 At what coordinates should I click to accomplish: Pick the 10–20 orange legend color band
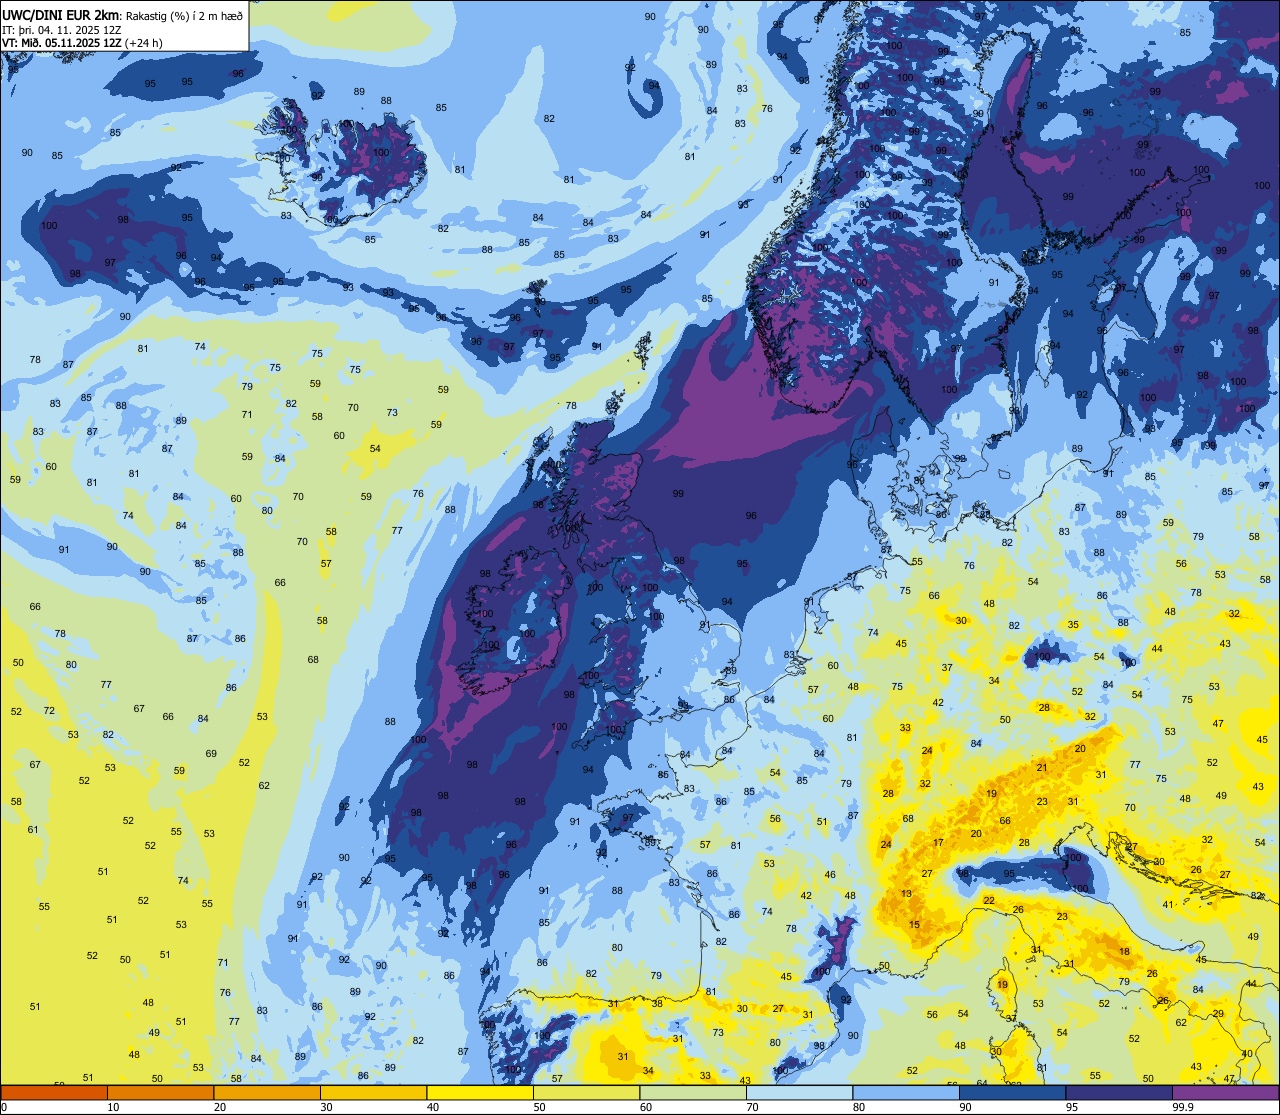pos(160,1093)
